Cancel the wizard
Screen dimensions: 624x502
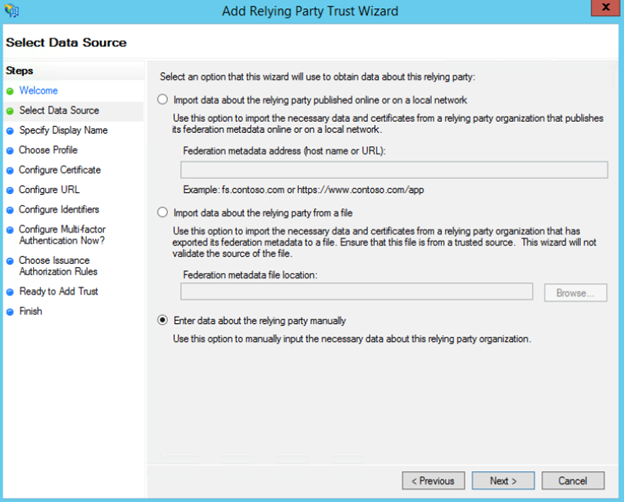coord(573,481)
